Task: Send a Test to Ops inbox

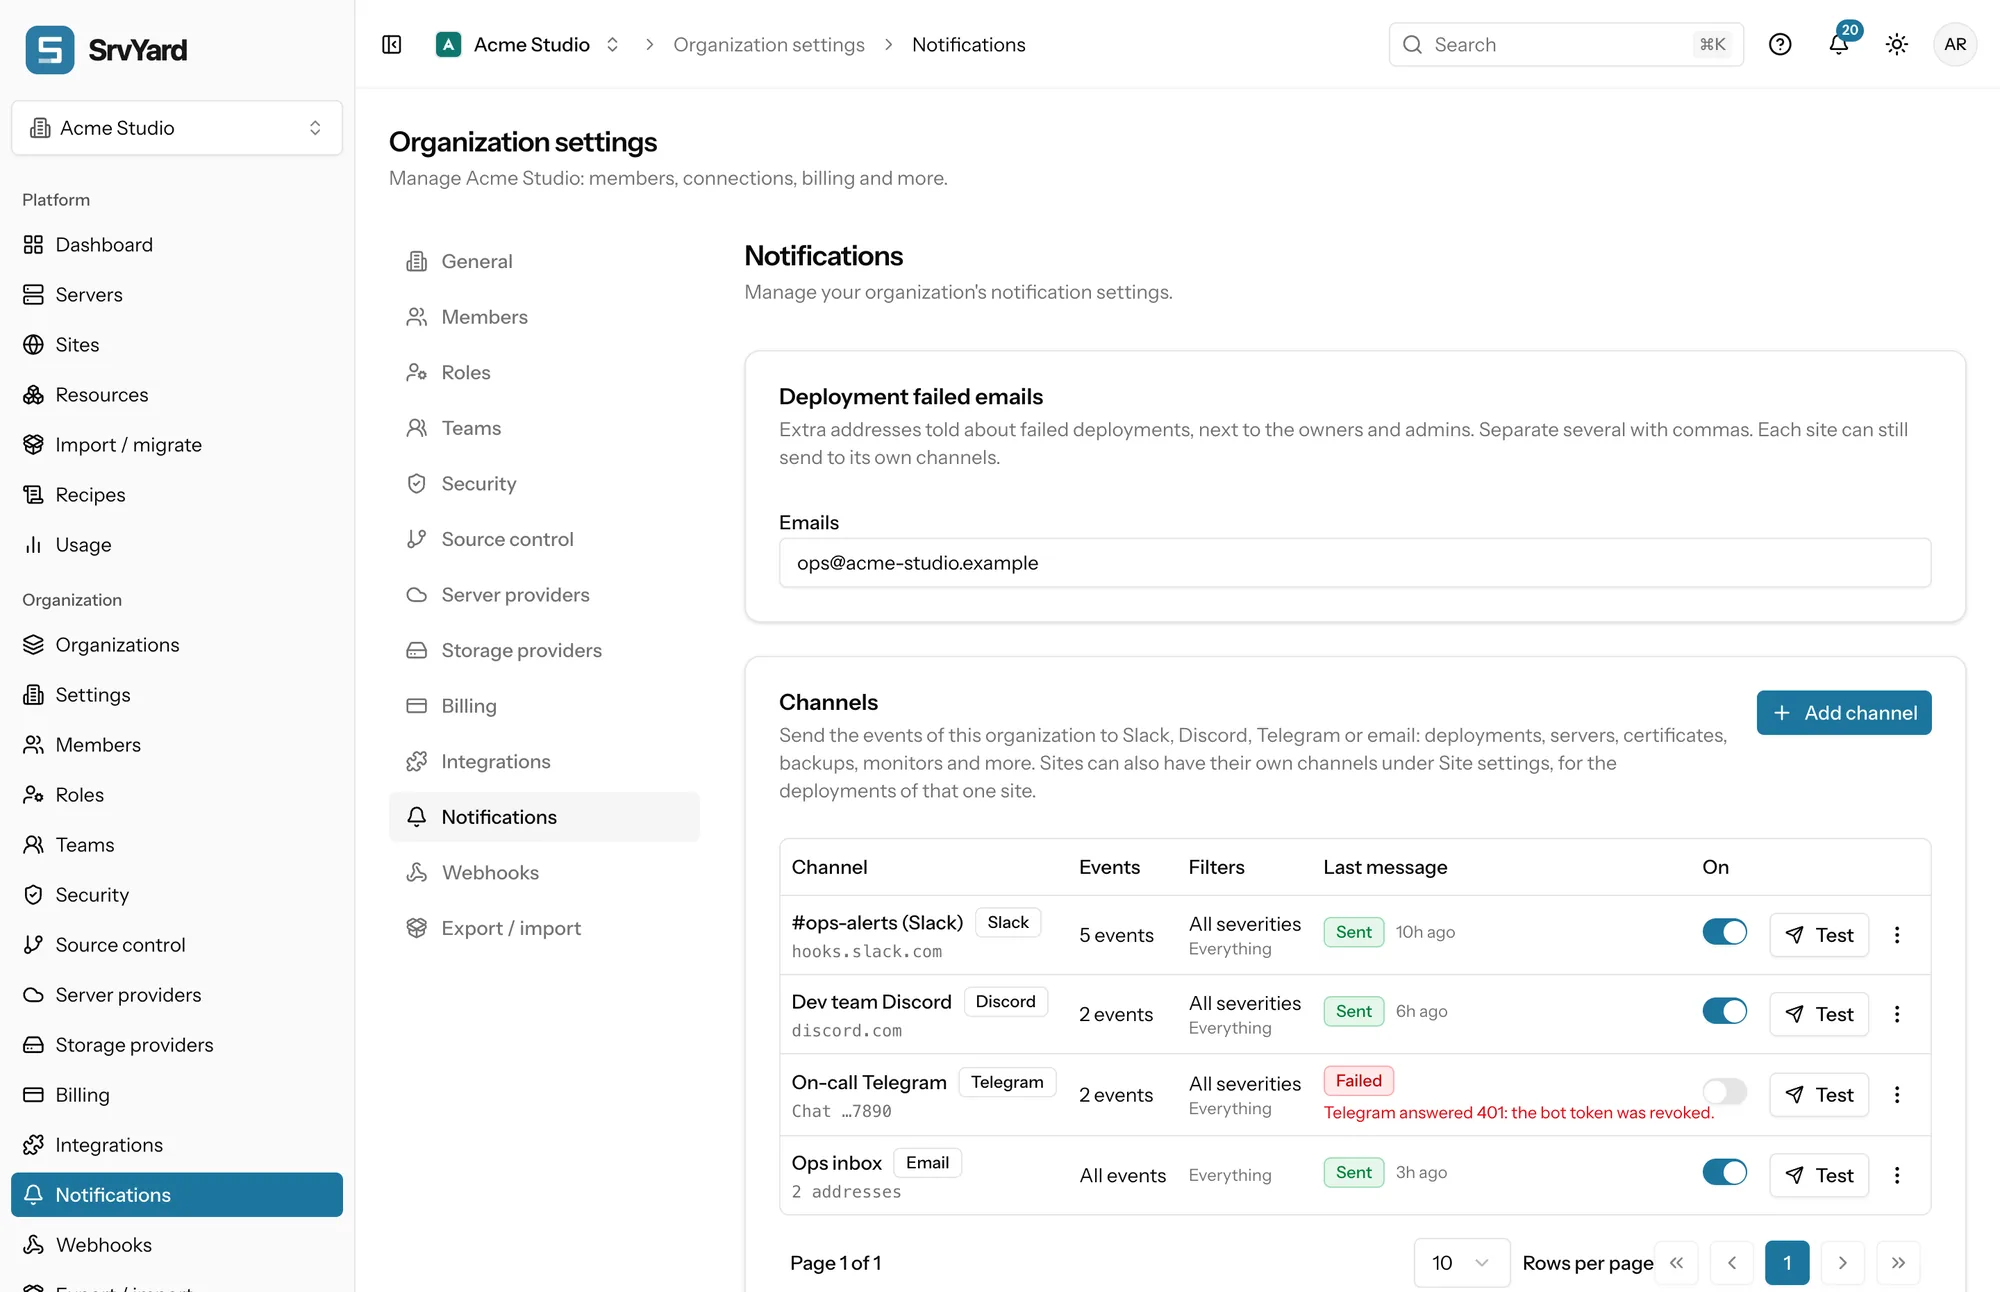Action: (x=1819, y=1175)
